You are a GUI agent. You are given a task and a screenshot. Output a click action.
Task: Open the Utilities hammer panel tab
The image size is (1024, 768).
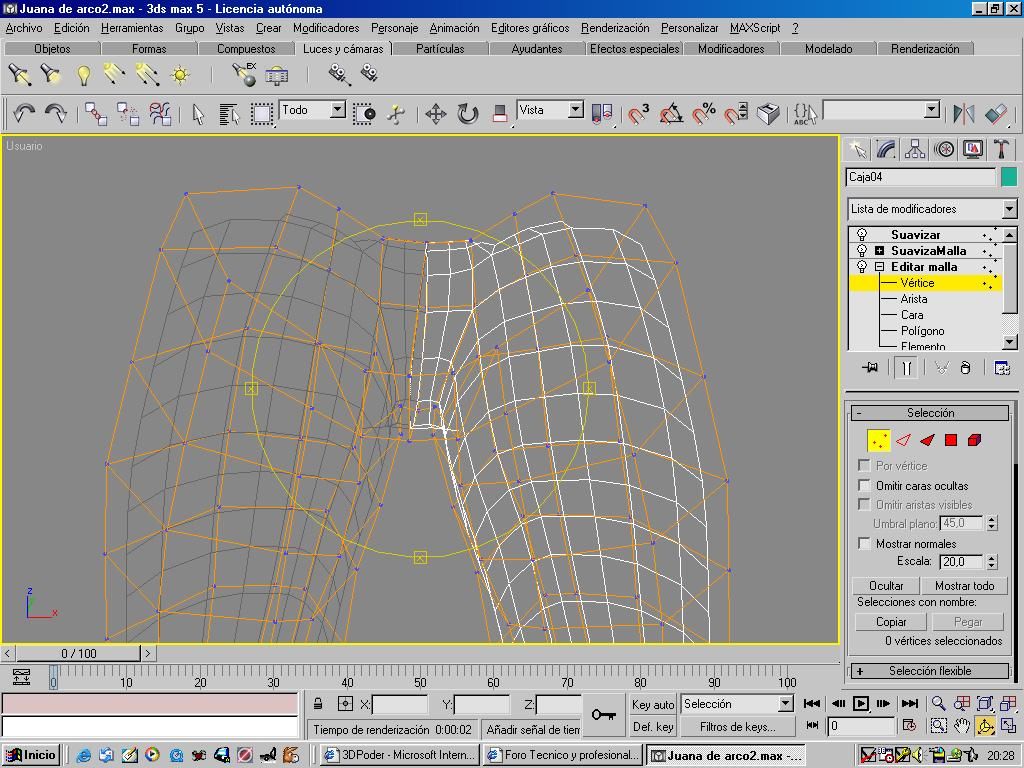[1001, 149]
